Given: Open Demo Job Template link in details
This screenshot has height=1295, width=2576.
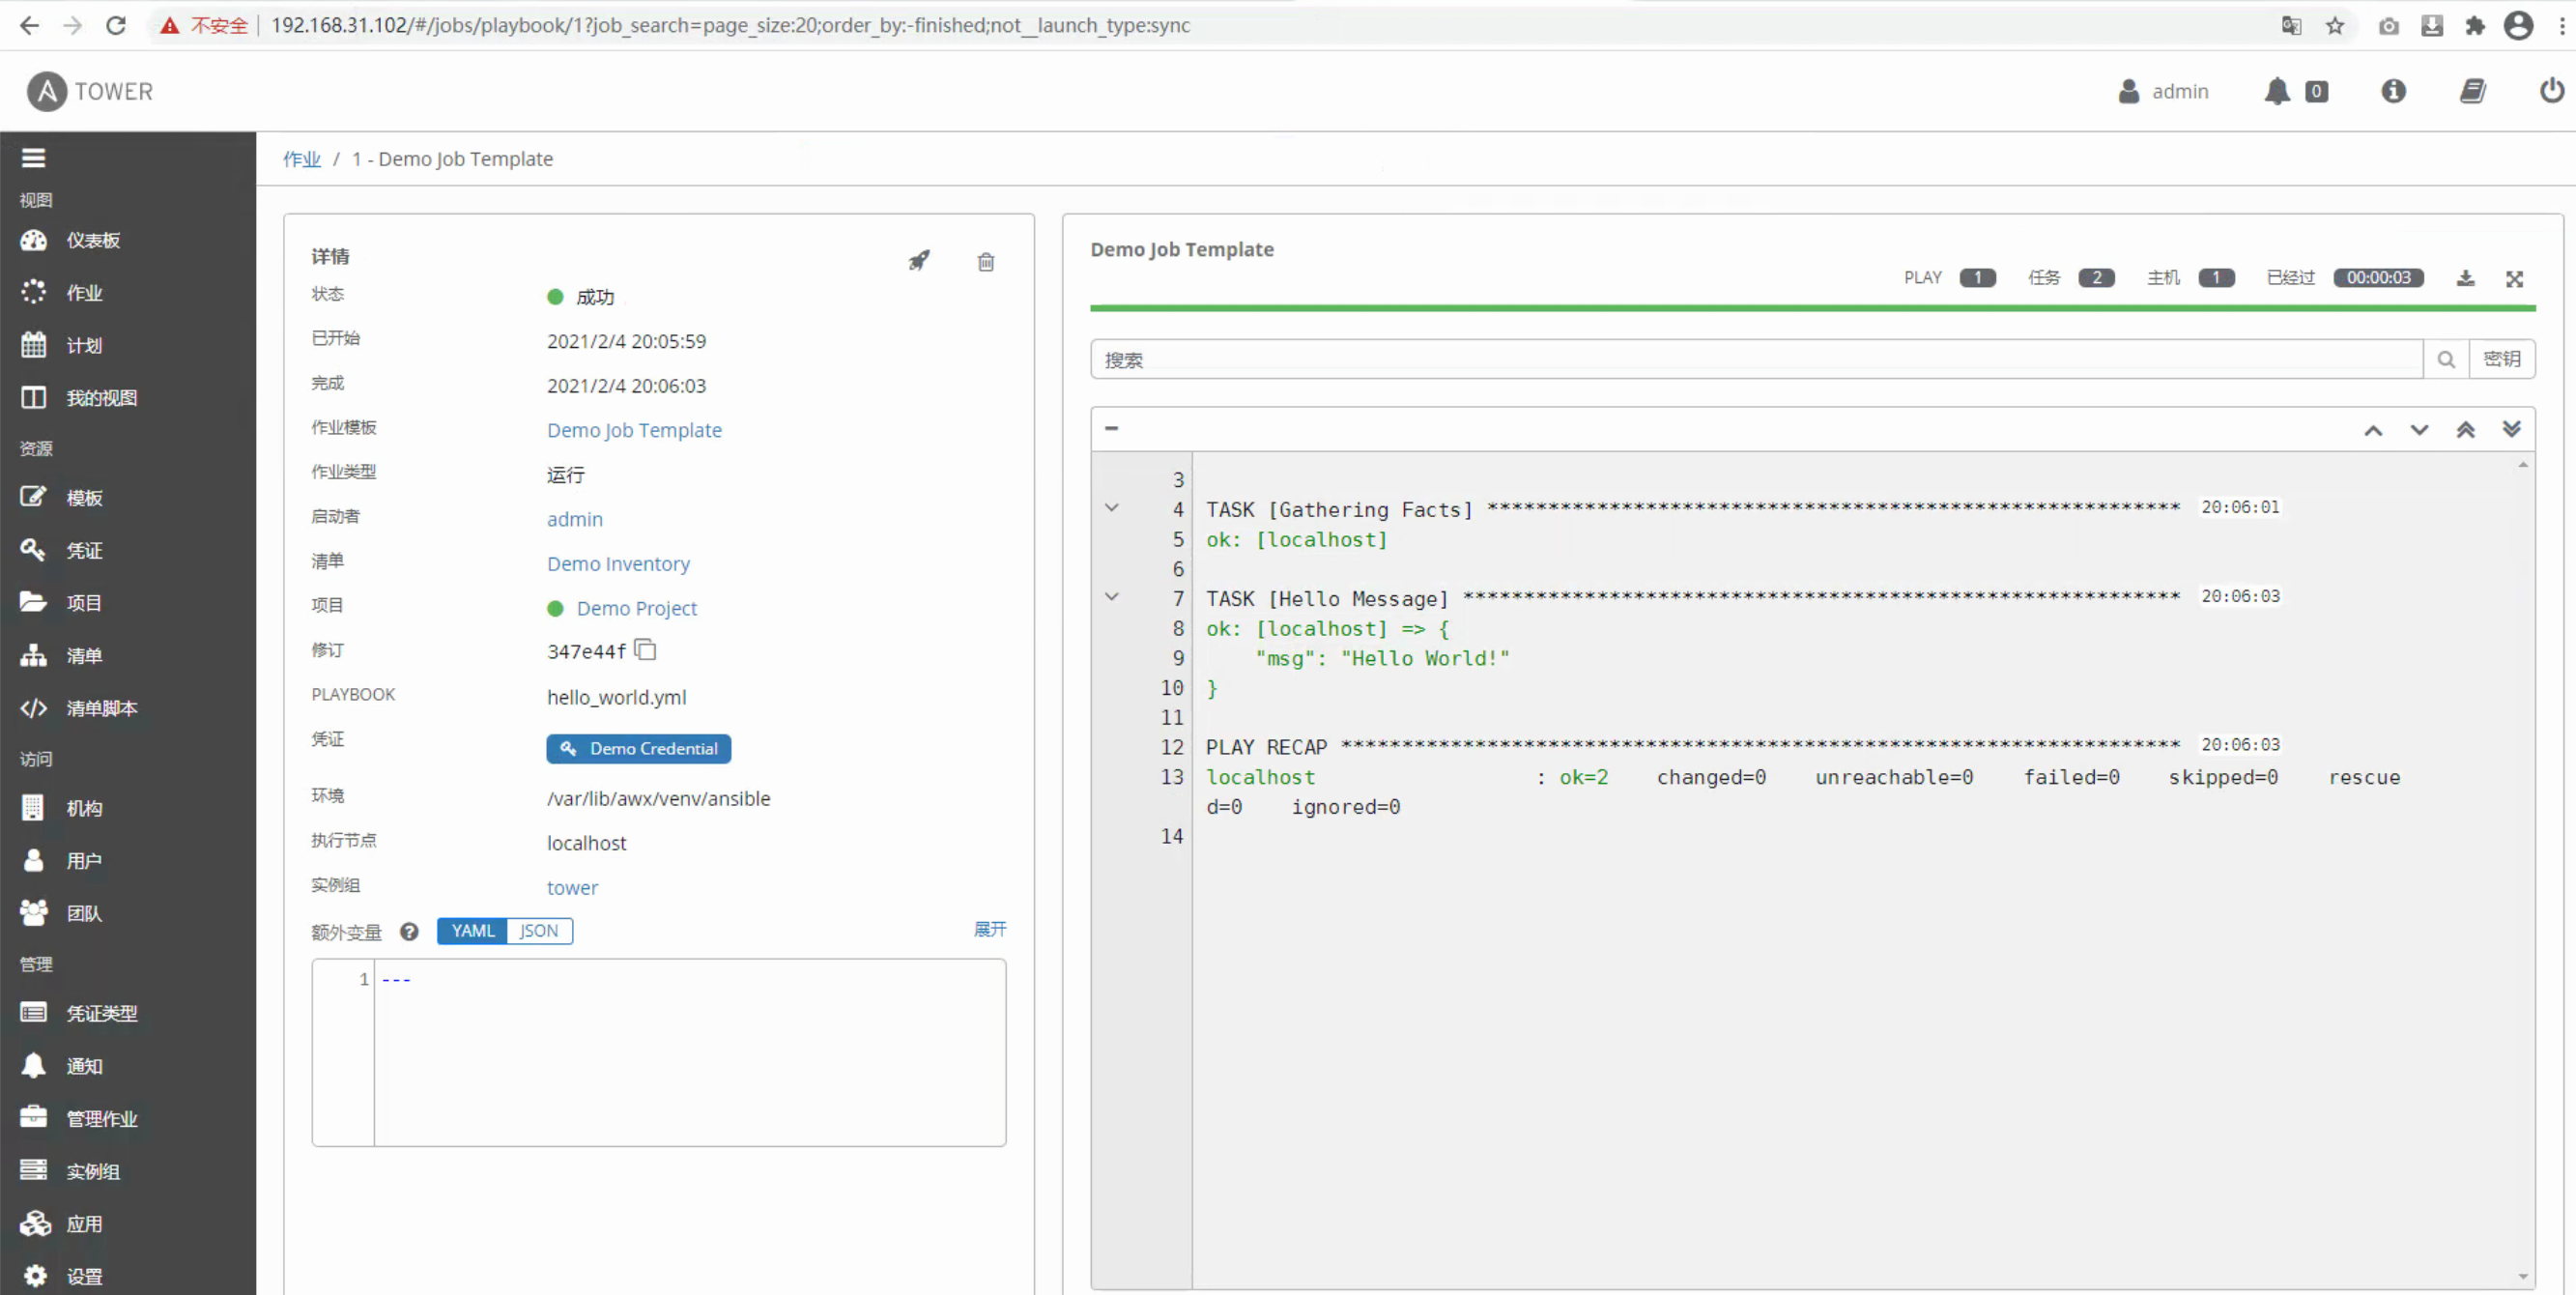Looking at the screenshot, I should coord(634,430).
